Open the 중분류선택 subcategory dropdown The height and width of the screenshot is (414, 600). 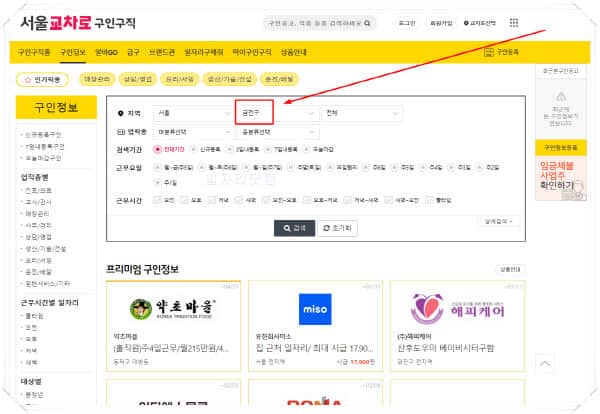[x=277, y=132]
